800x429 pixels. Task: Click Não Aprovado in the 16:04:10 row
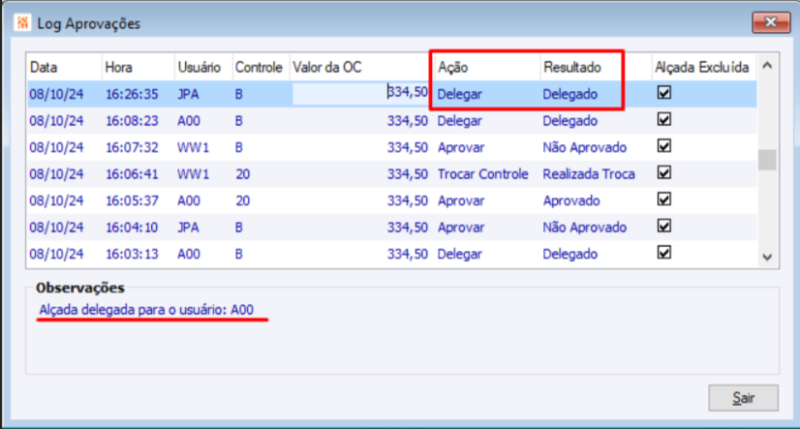[584, 227]
